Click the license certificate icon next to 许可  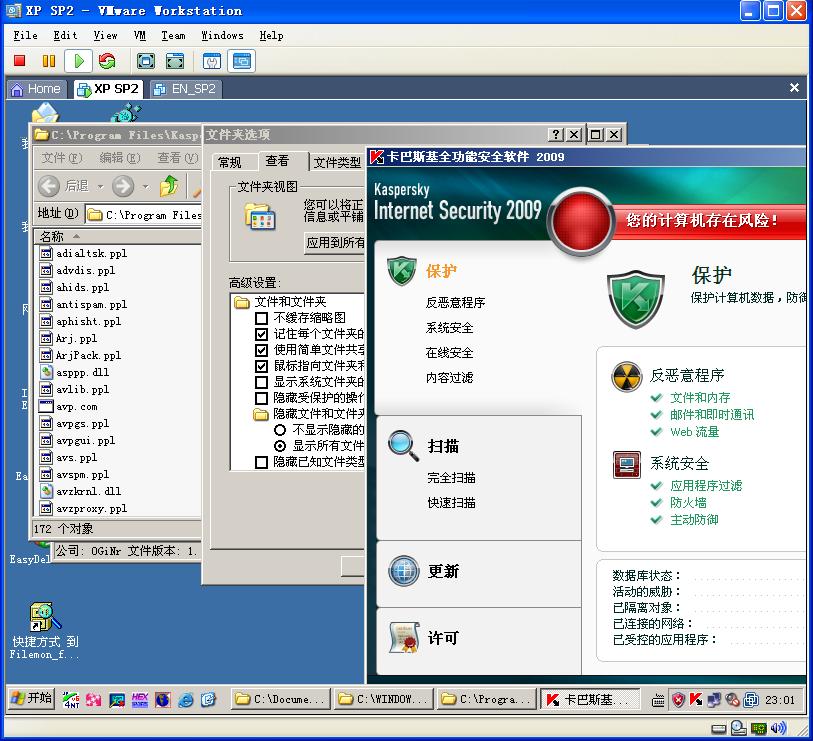(x=403, y=637)
